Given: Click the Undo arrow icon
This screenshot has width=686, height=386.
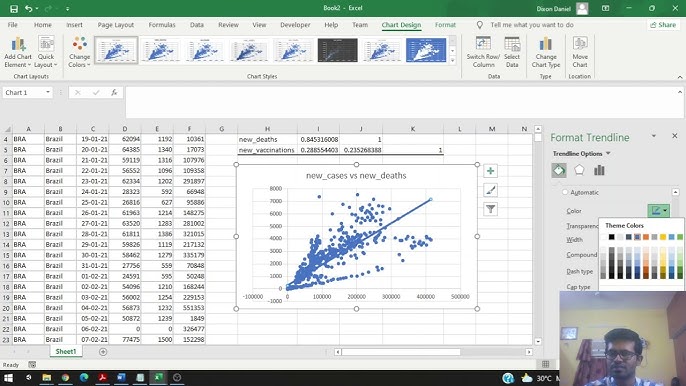Looking at the screenshot, I should (x=28, y=8).
